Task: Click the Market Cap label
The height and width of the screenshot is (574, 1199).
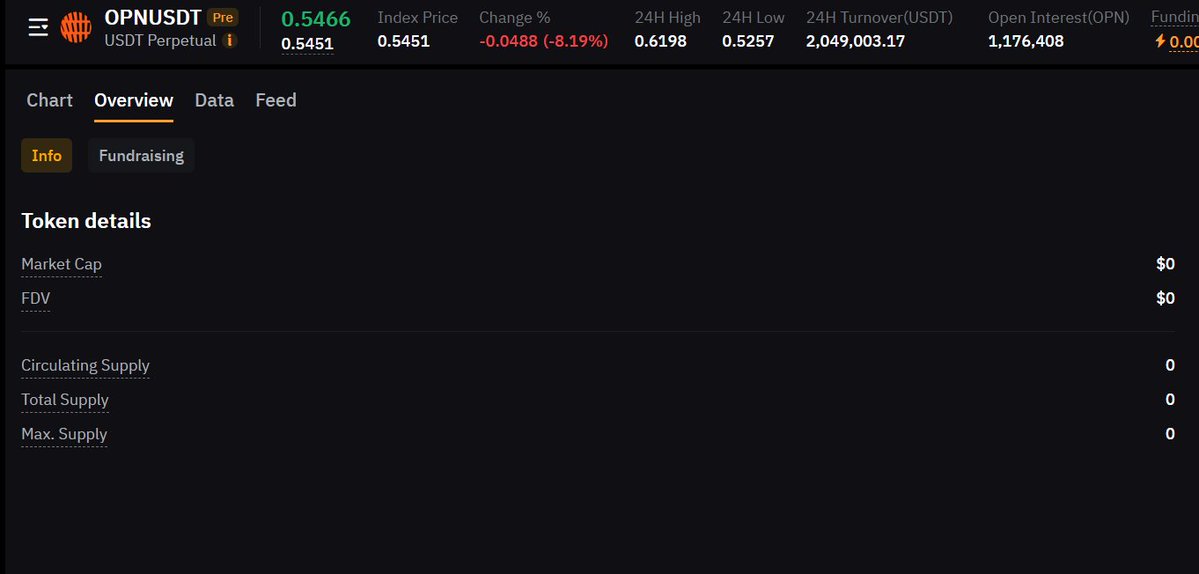Action: (61, 264)
